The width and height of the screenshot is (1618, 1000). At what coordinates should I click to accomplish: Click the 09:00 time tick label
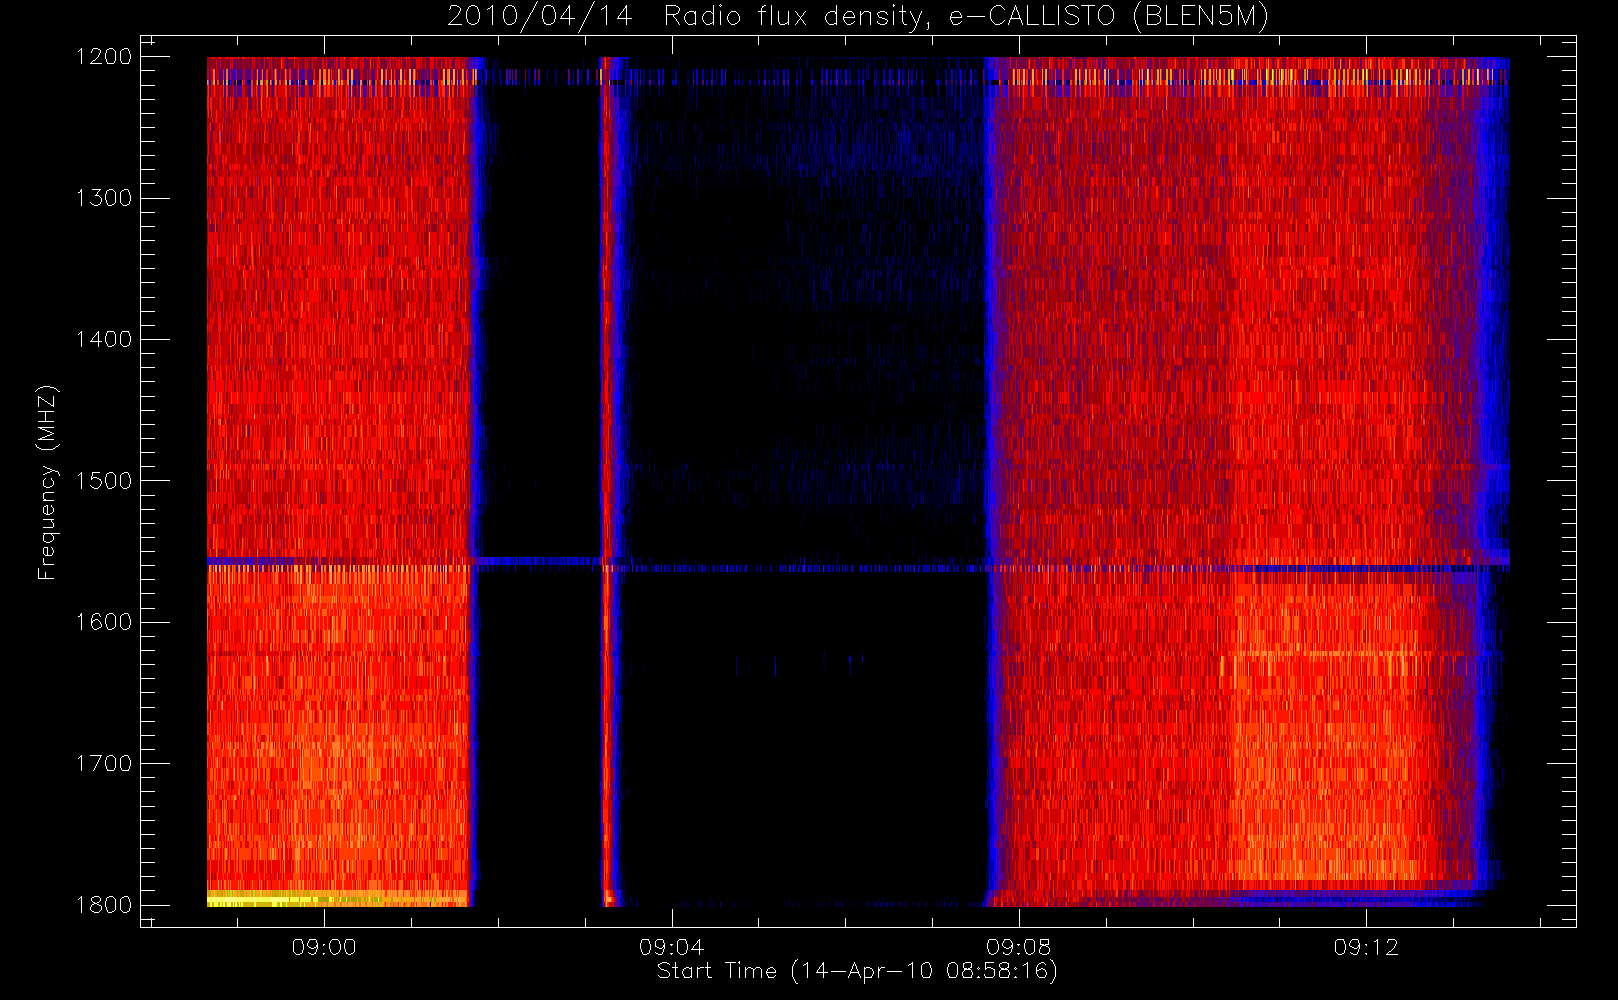click(324, 947)
